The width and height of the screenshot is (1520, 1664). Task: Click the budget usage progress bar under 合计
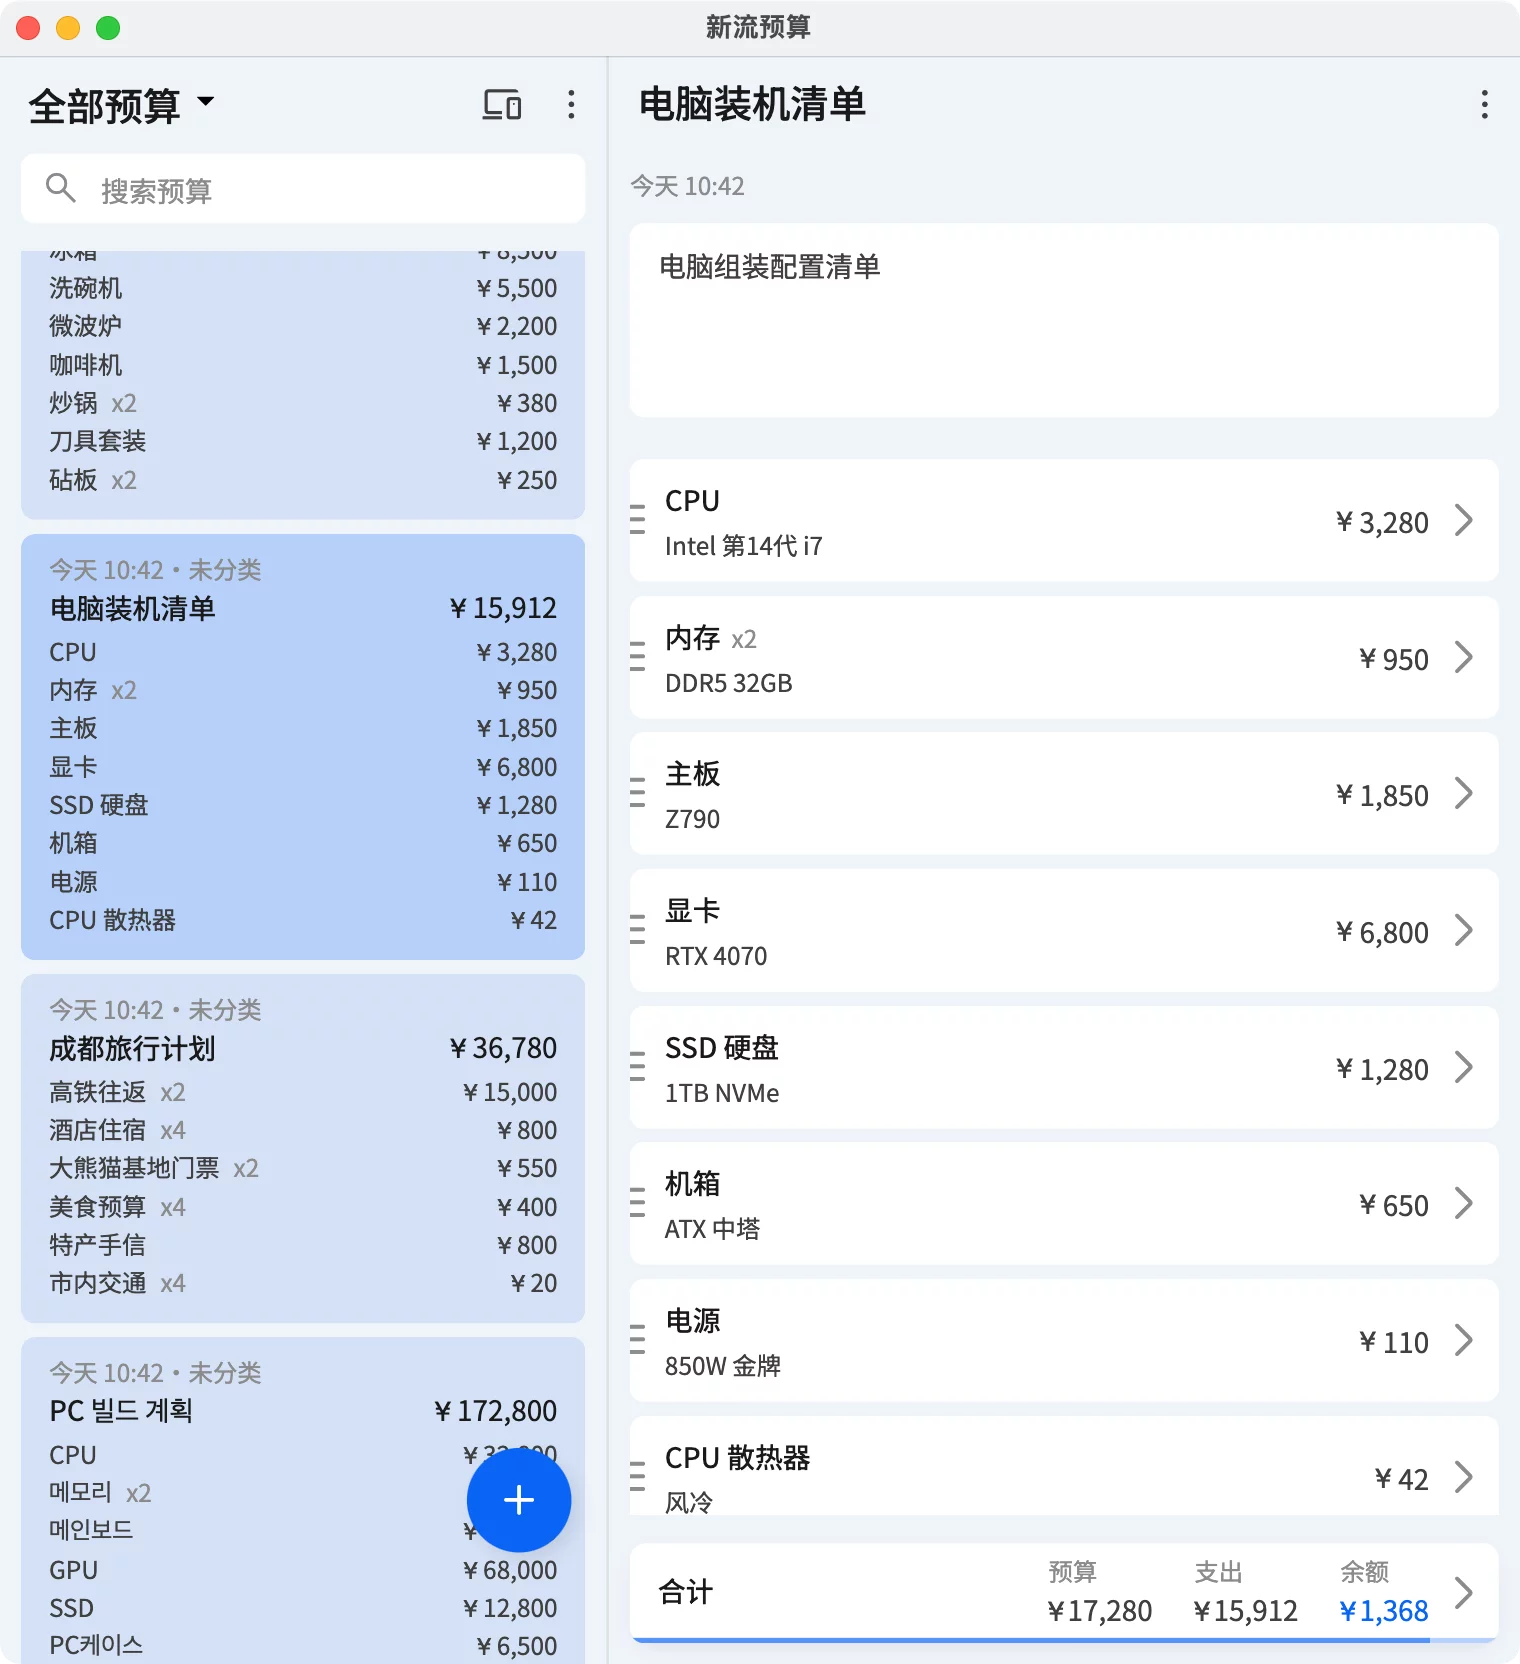pos(1064,1640)
